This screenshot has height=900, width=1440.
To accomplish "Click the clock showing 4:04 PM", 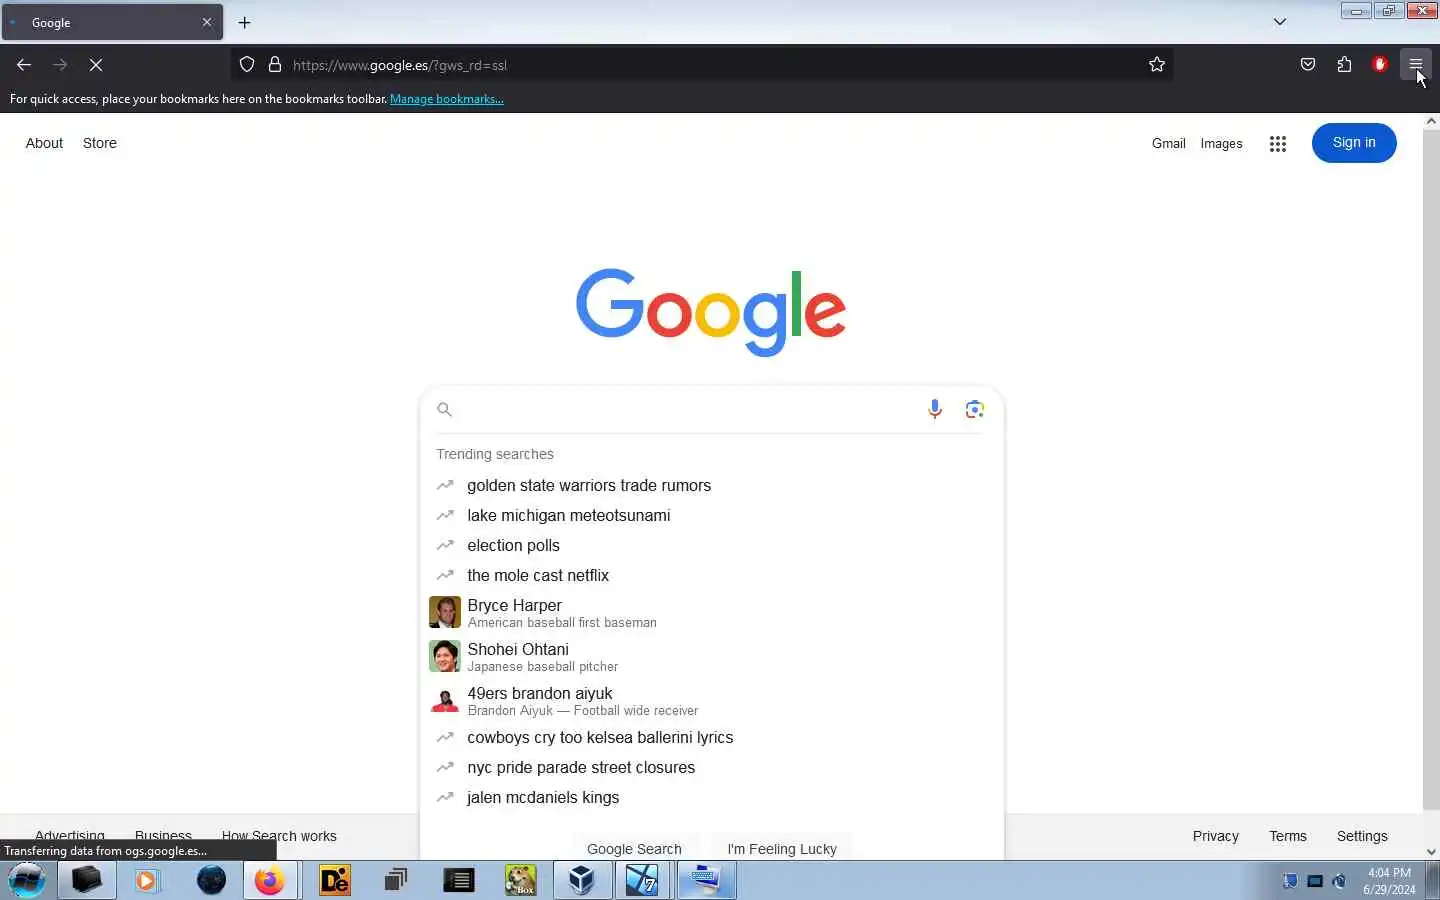I will pos(1389,873).
